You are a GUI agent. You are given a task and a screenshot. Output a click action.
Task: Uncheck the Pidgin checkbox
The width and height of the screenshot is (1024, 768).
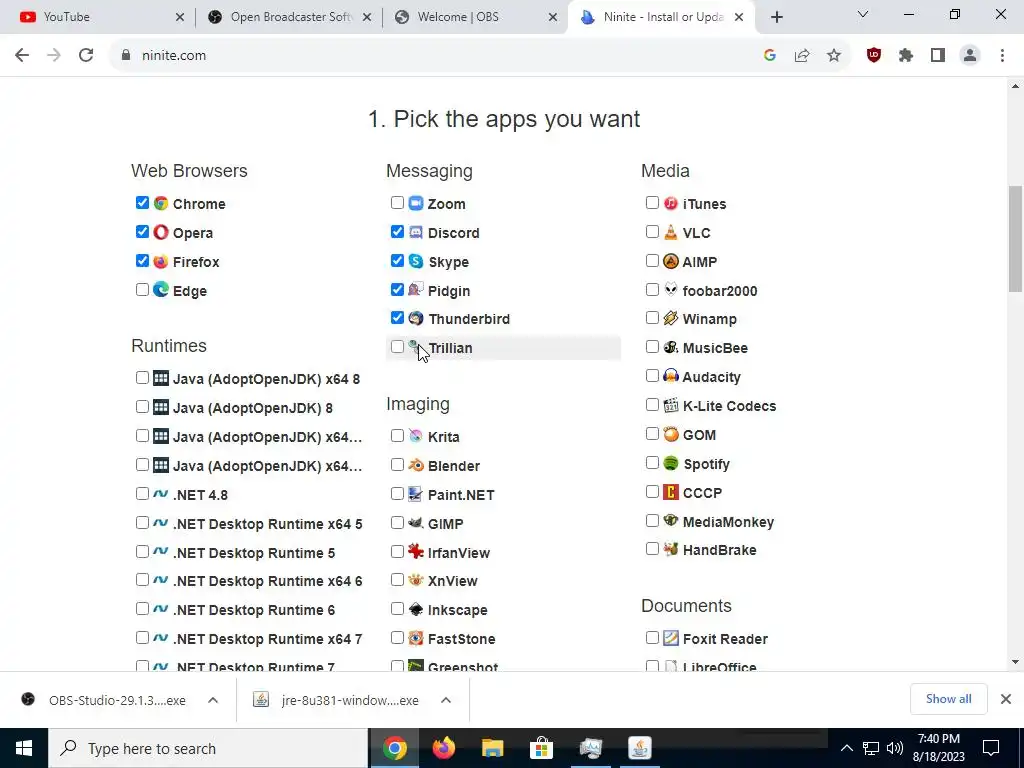[x=397, y=289]
